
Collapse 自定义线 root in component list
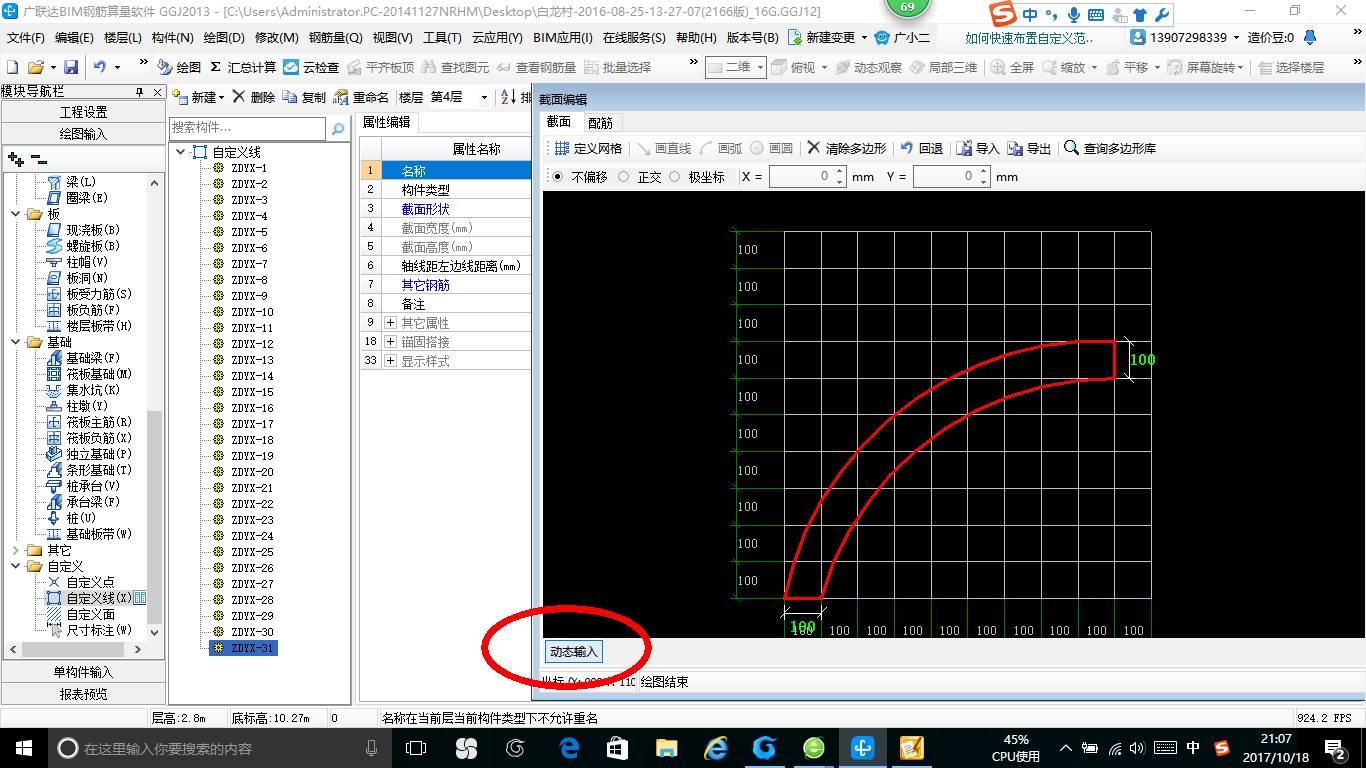tap(181, 152)
